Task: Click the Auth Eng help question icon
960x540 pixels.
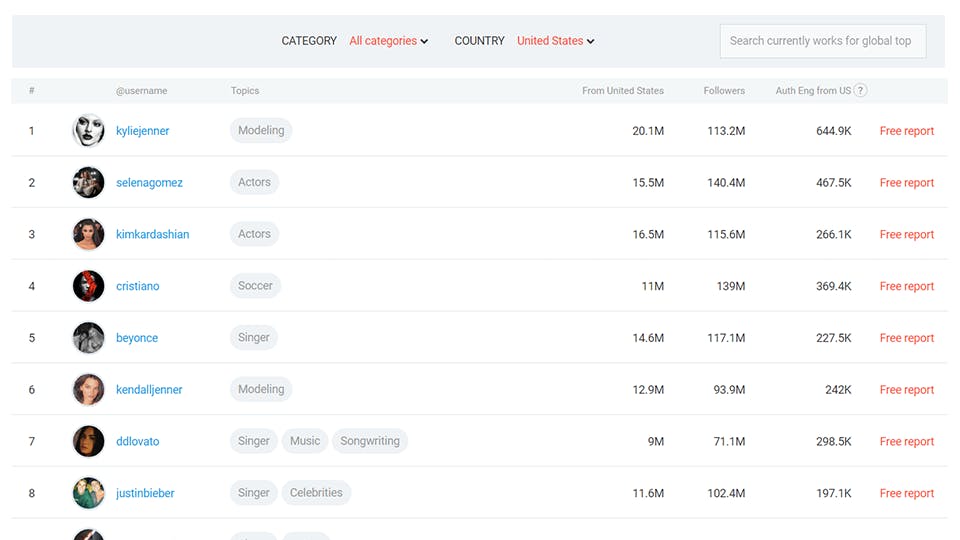Action: pos(860,91)
